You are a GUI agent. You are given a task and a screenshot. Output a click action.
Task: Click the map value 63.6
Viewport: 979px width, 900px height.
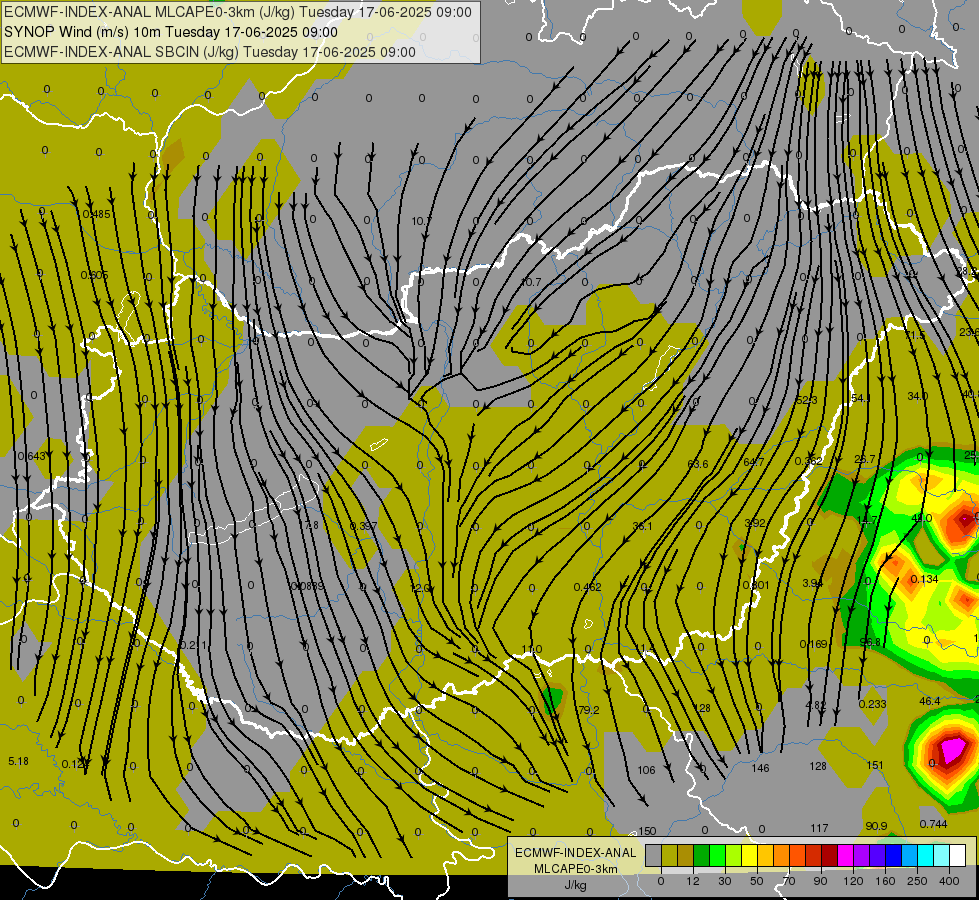click(x=697, y=464)
